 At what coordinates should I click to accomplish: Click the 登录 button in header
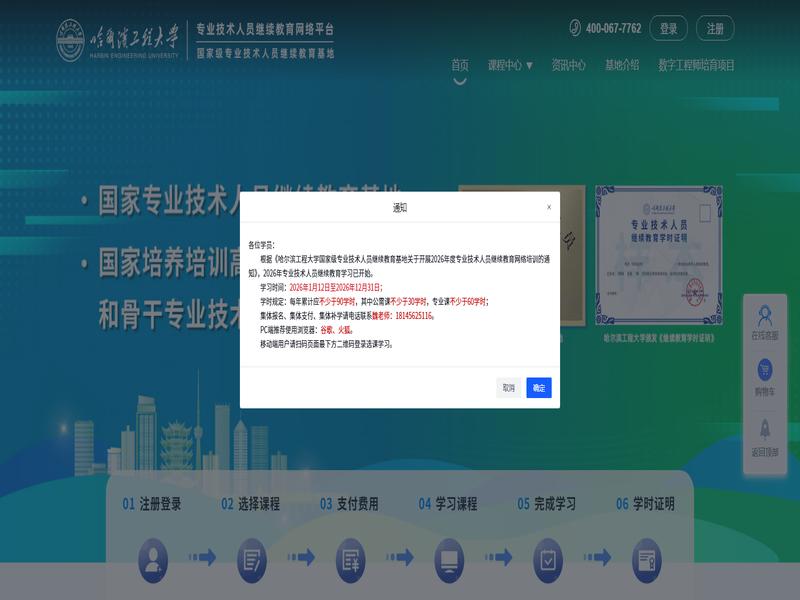(x=668, y=29)
